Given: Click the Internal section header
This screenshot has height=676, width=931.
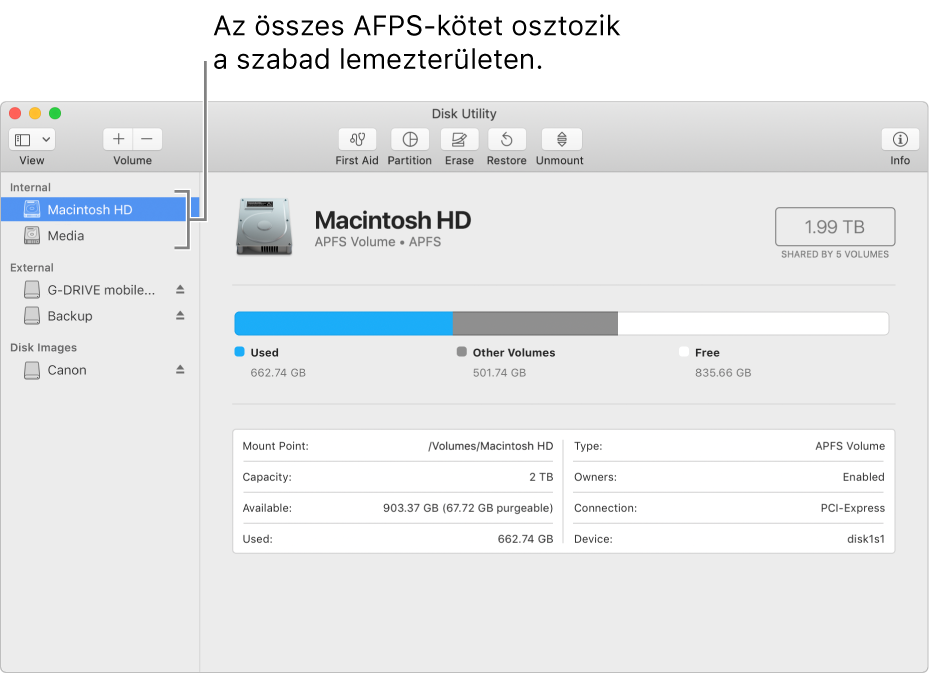Looking at the screenshot, I should pyautogui.click(x=30, y=188).
